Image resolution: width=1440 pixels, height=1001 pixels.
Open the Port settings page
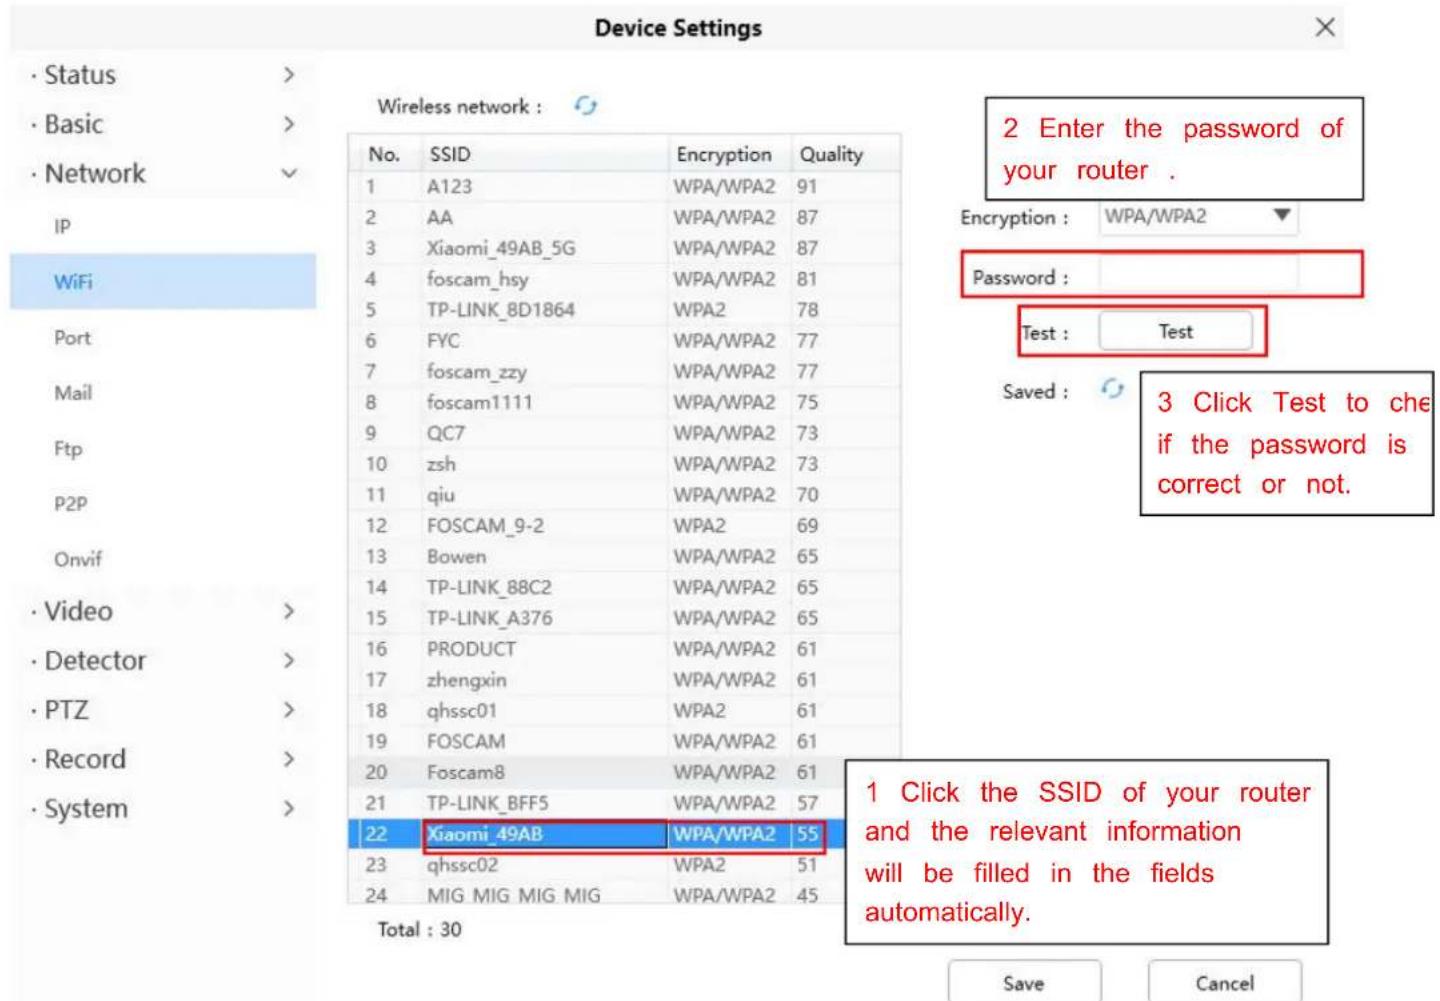click(163, 338)
